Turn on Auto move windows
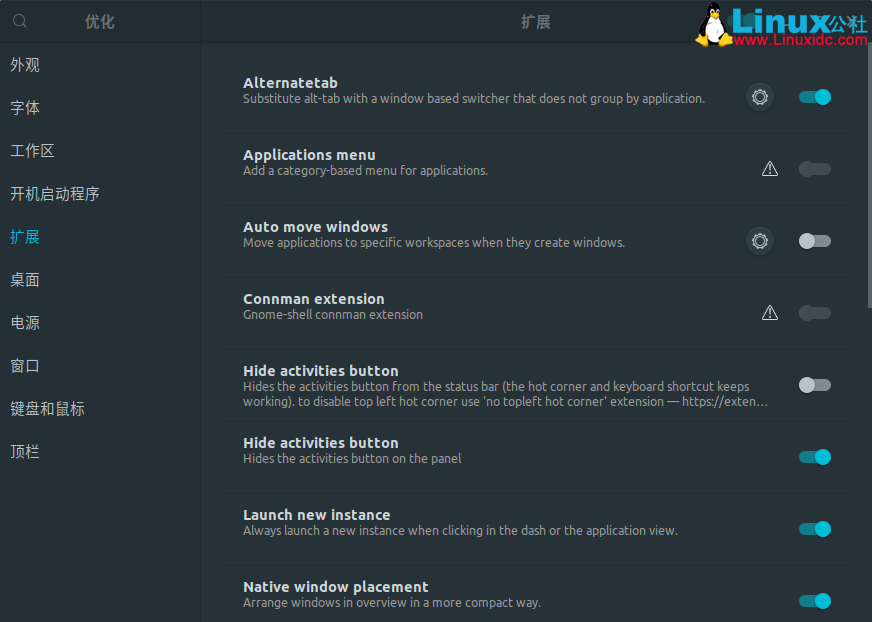The image size is (872, 622). pyautogui.click(x=814, y=241)
